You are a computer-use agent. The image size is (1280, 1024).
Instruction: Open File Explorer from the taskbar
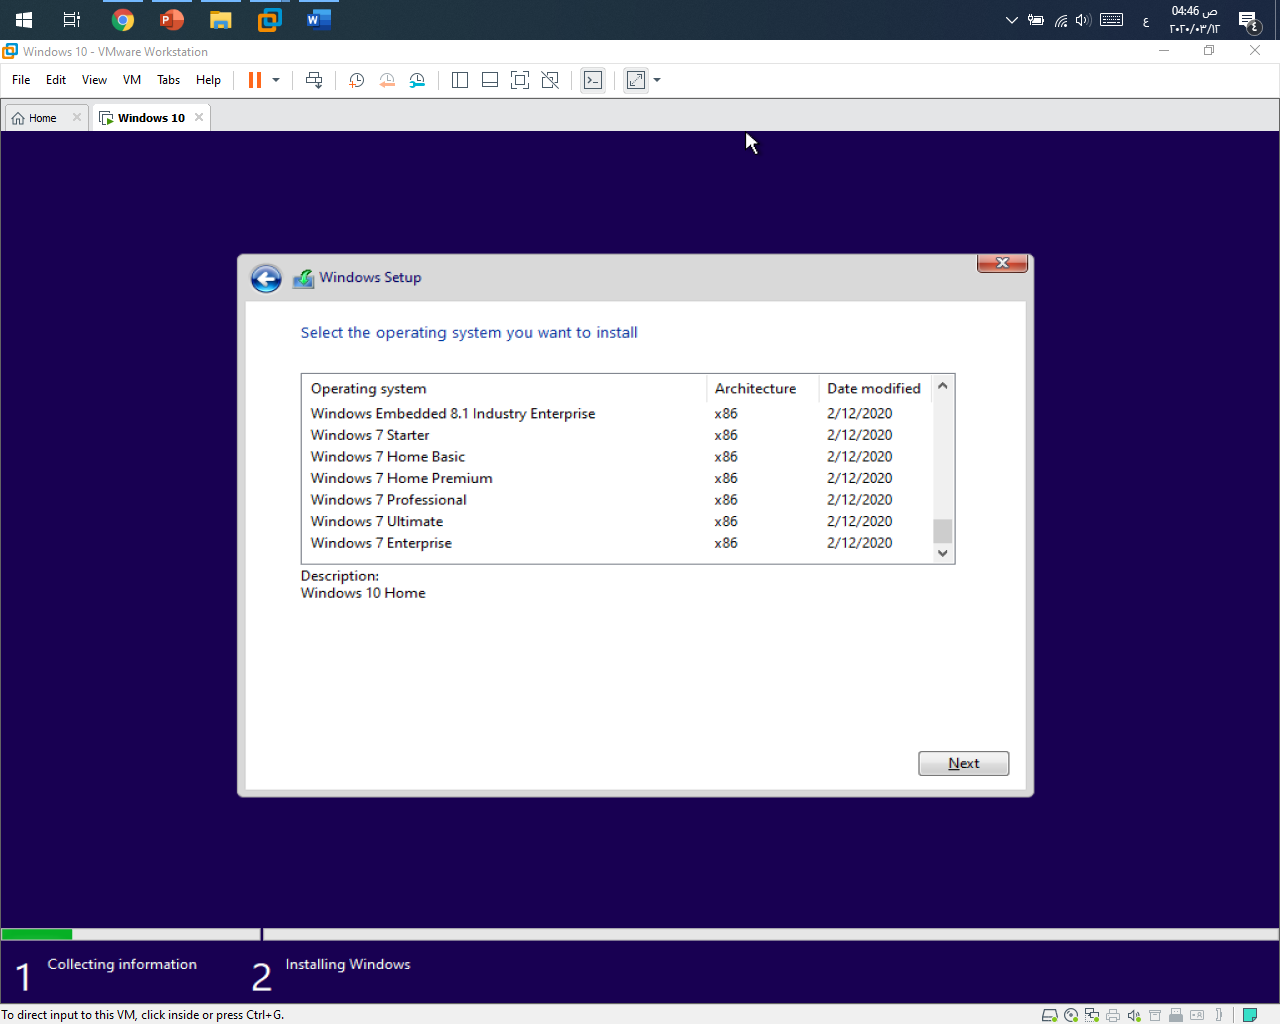coord(221,20)
